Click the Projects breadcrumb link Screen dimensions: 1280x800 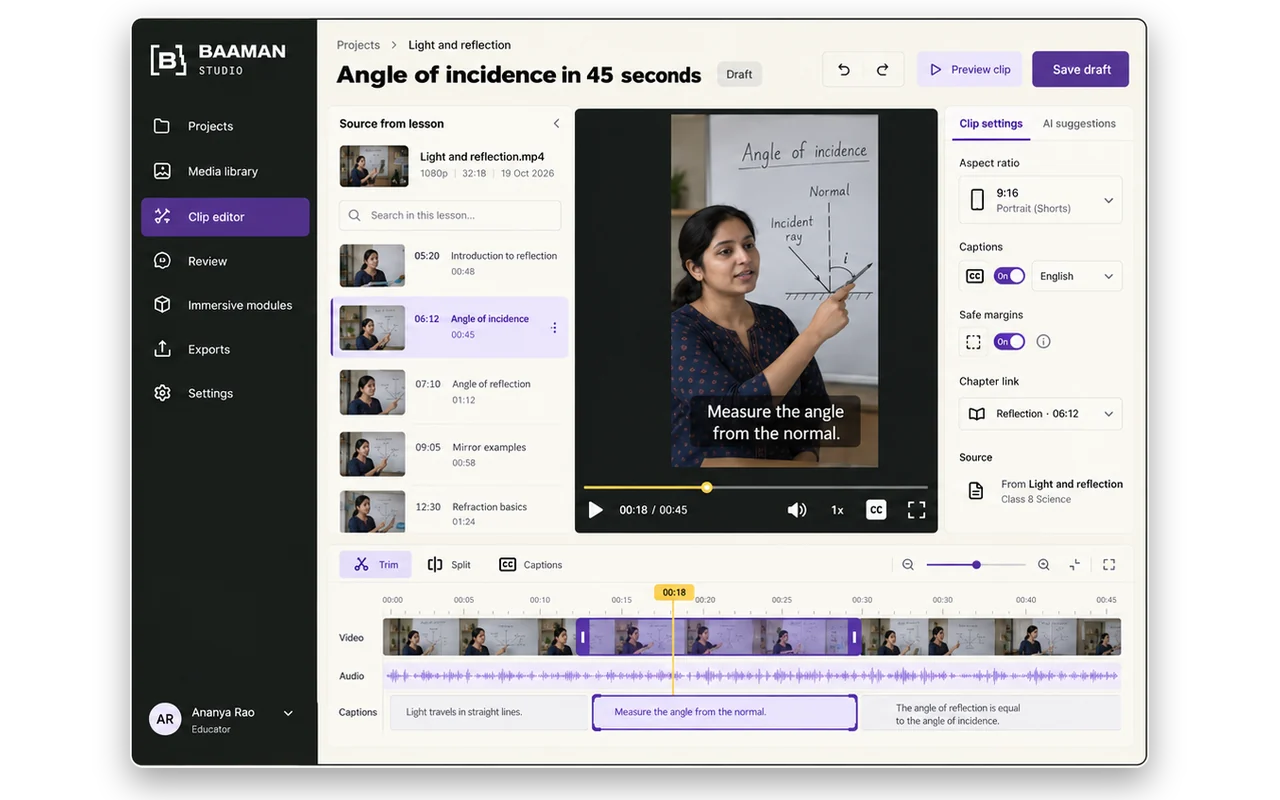(358, 45)
